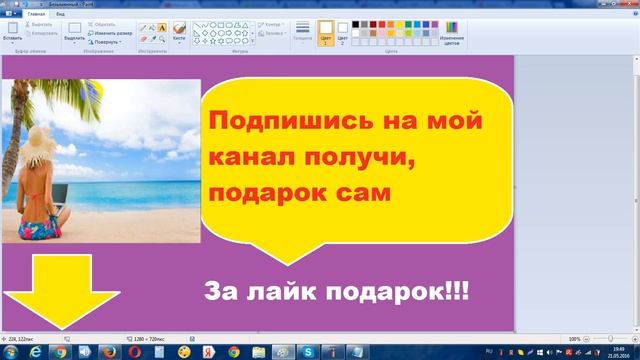This screenshot has width=640, height=360.
Task: Choose the Rectangle shape
Action: (221, 25)
